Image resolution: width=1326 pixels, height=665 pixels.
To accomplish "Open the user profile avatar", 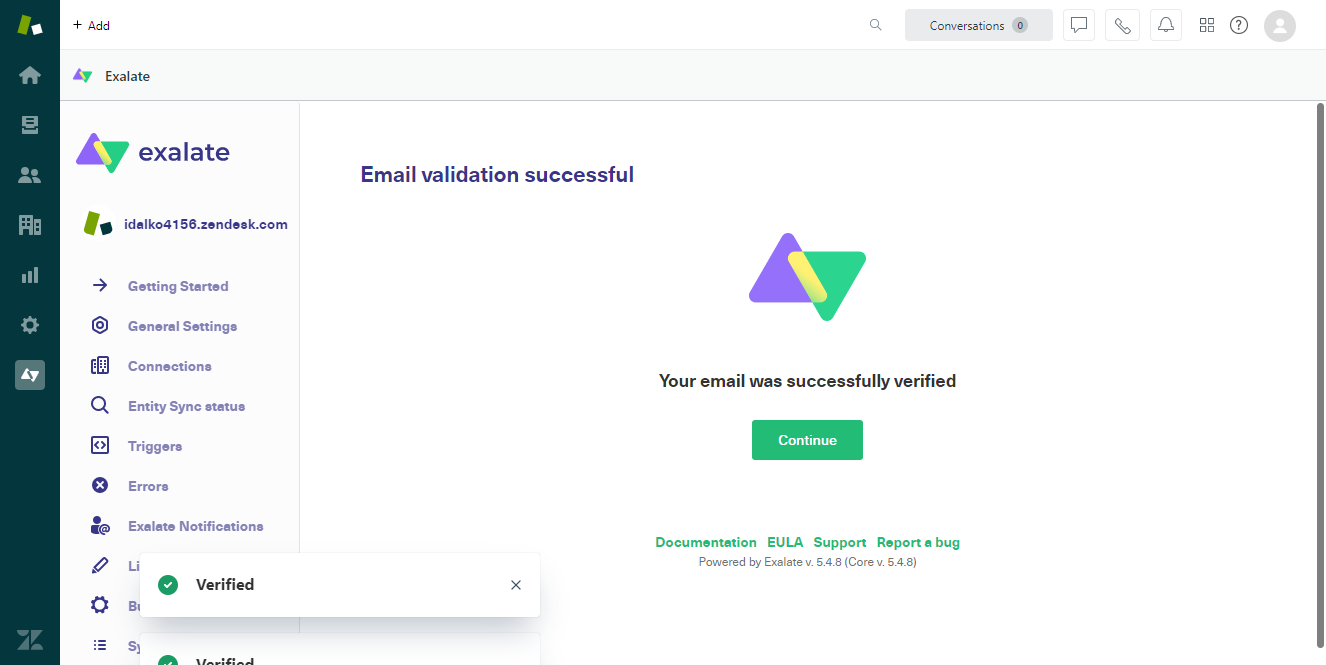I will click(x=1280, y=25).
